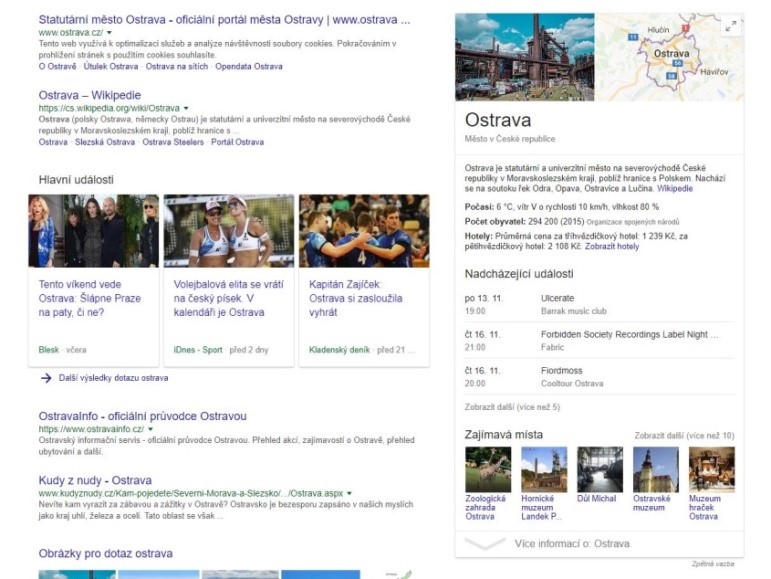This screenshot has height=579, width=771.
Task: Click Organizace spojených národů source link
Action: coord(633,222)
